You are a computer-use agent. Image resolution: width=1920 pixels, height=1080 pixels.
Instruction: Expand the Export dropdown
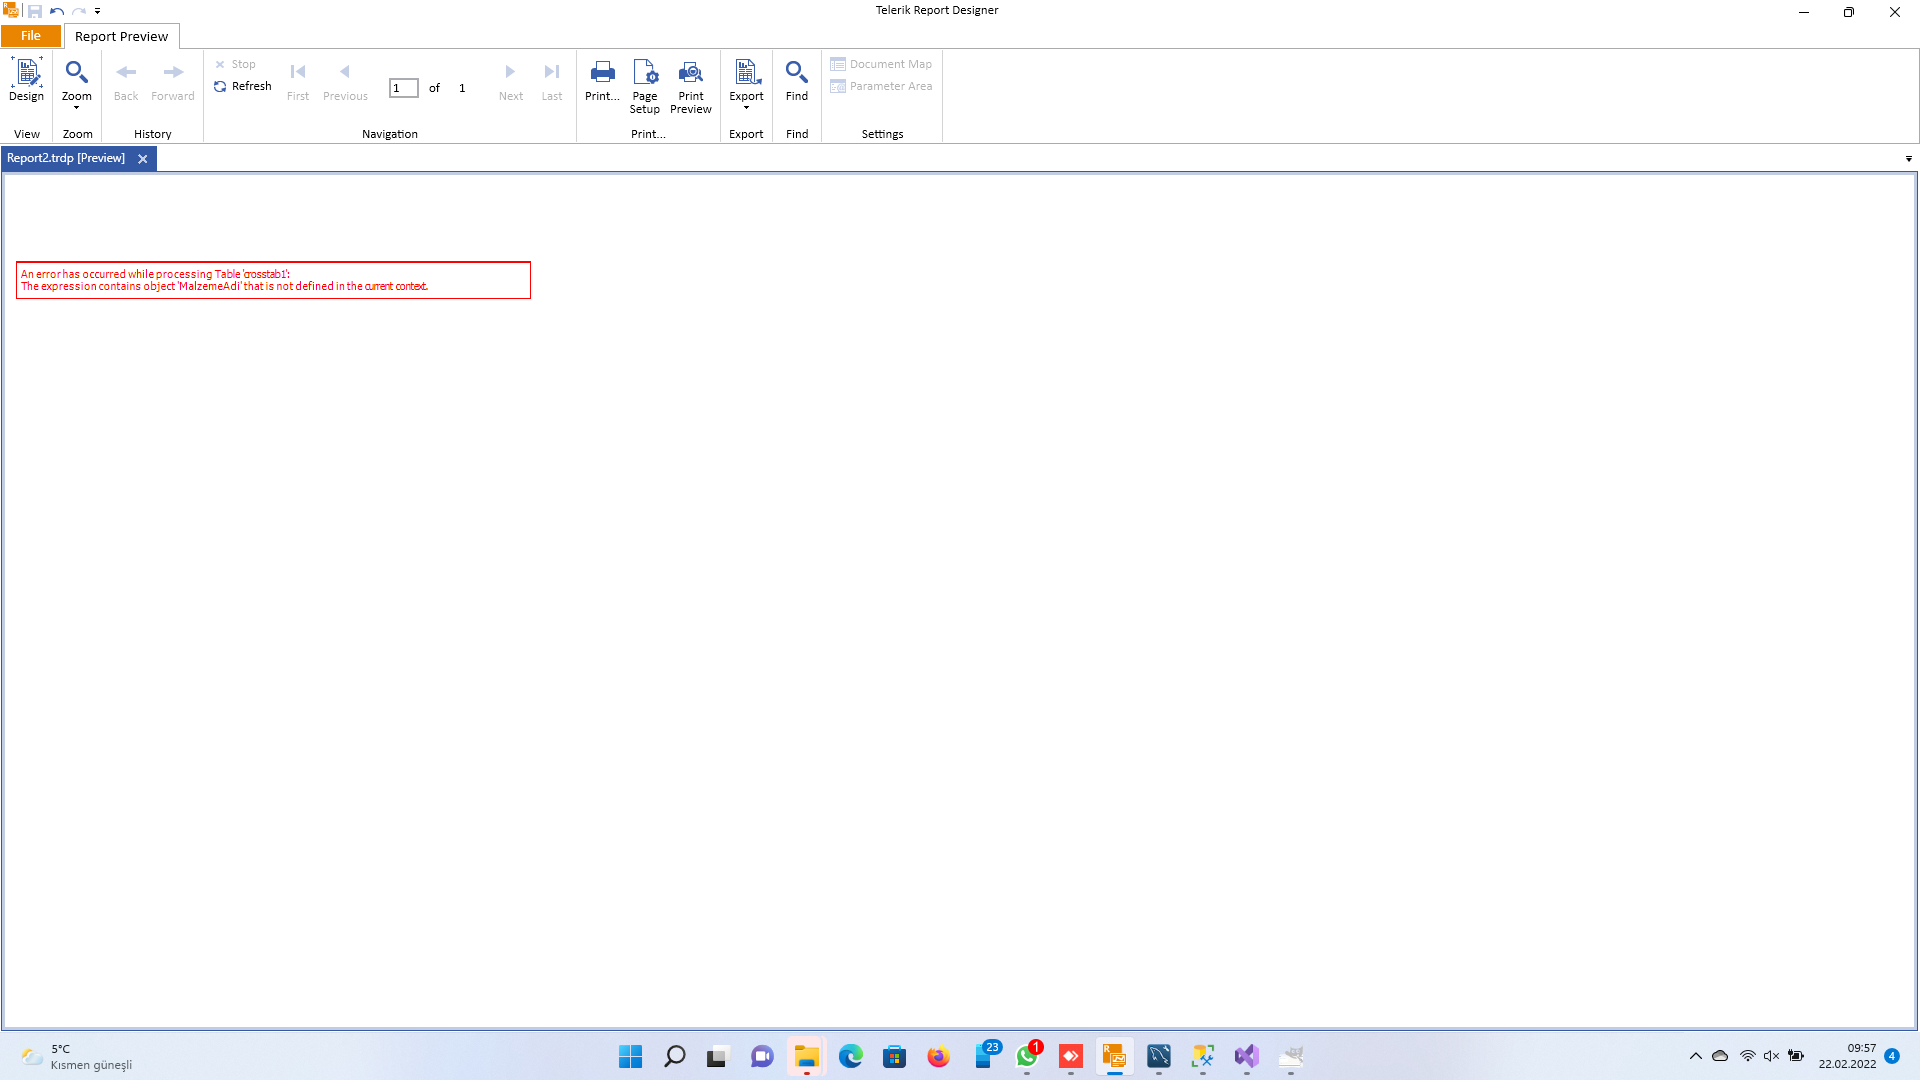[x=746, y=84]
